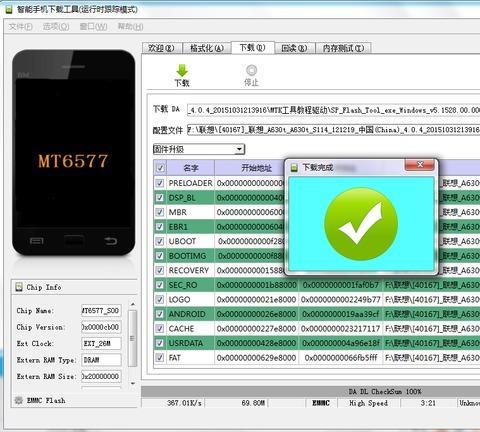This screenshot has width=480, height=432.
Task: Switch to the Welcome (欢迎) tab
Action: (162, 48)
